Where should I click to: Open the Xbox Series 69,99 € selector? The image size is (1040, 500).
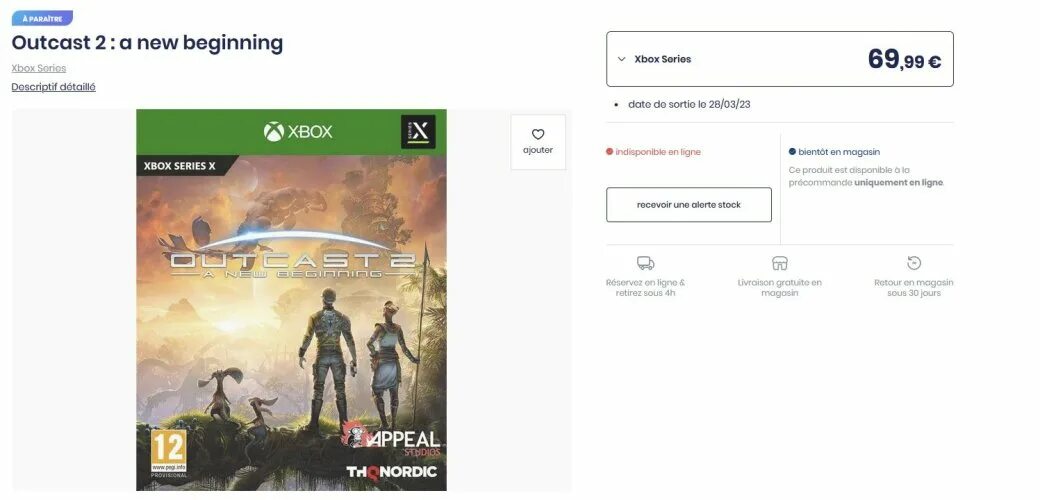(x=779, y=59)
